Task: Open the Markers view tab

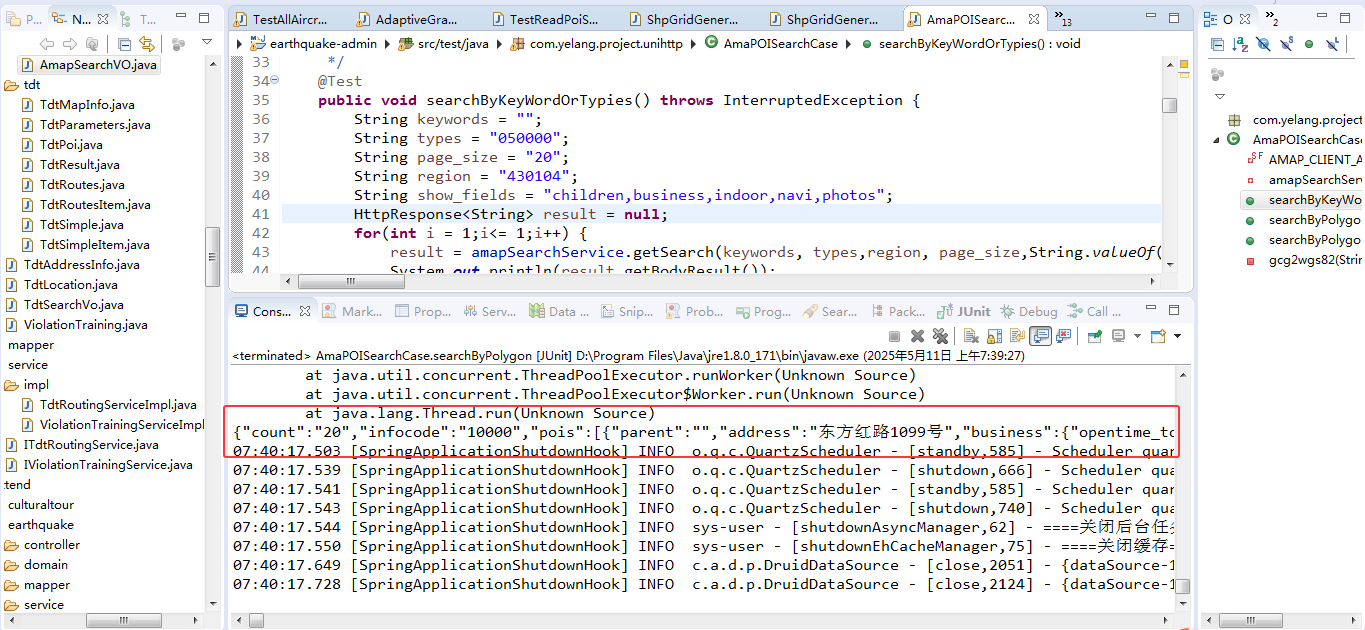Action: [352, 311]
